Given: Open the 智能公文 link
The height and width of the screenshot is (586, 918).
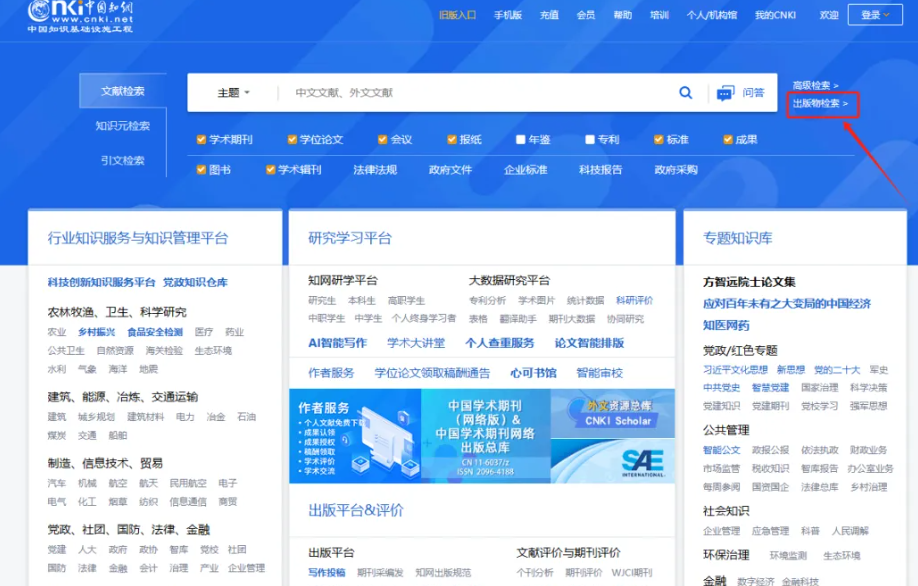Looking at the screenshot, I should click(722, 450).
